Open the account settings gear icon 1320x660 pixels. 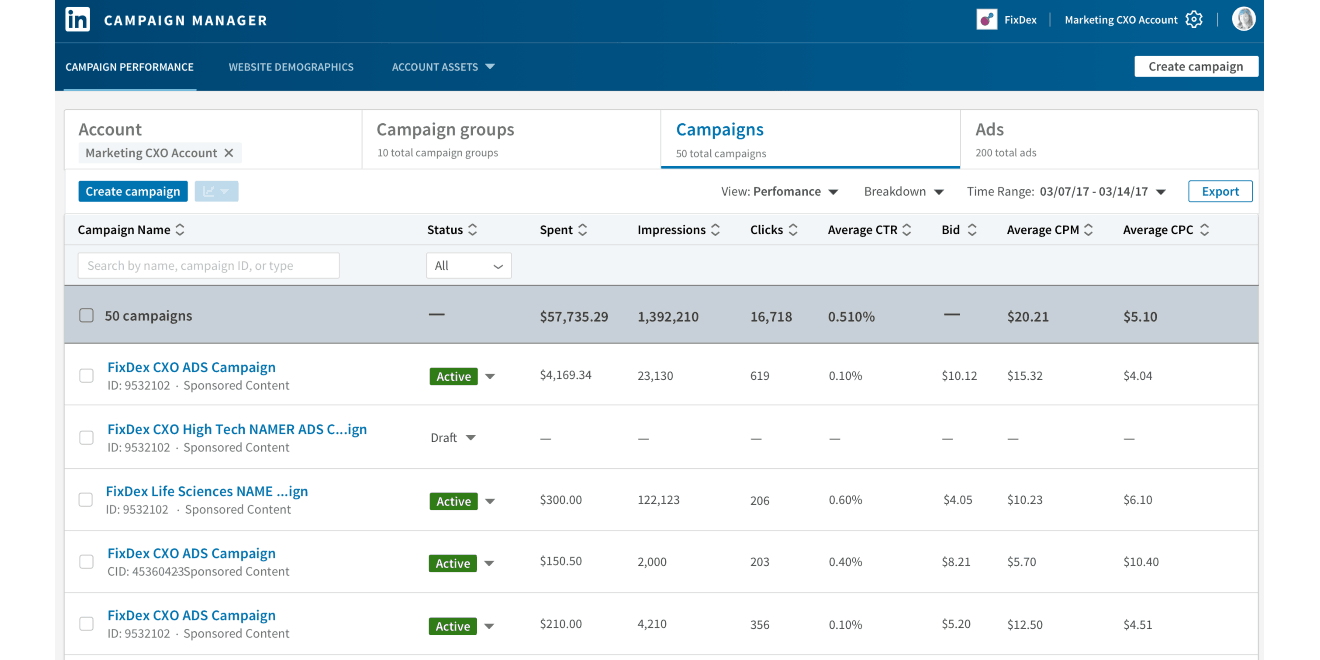pos(1194,19)
